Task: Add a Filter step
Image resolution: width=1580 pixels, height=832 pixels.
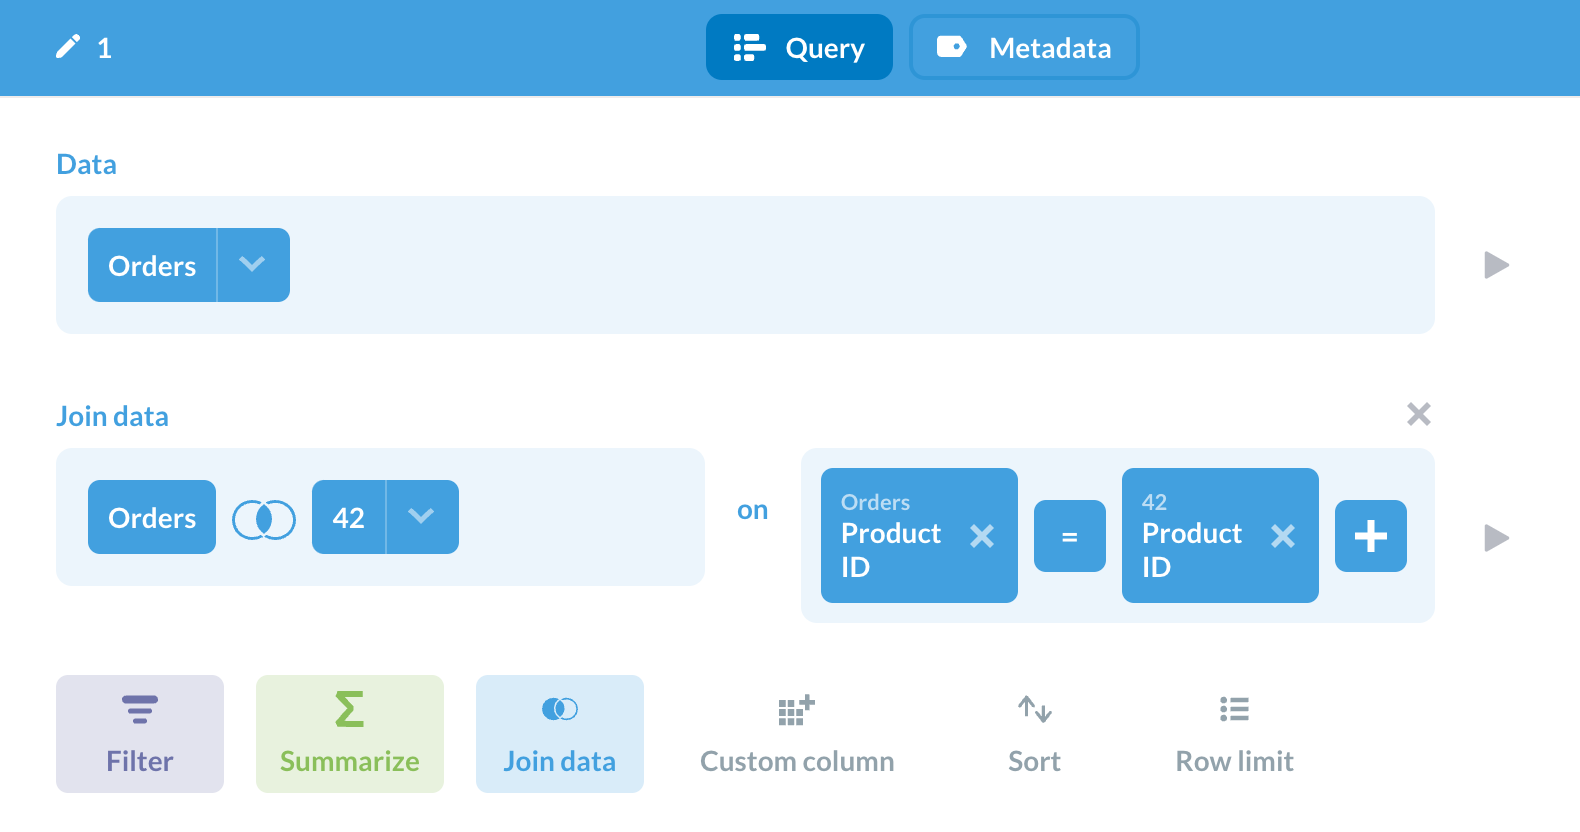Action: 140,734
